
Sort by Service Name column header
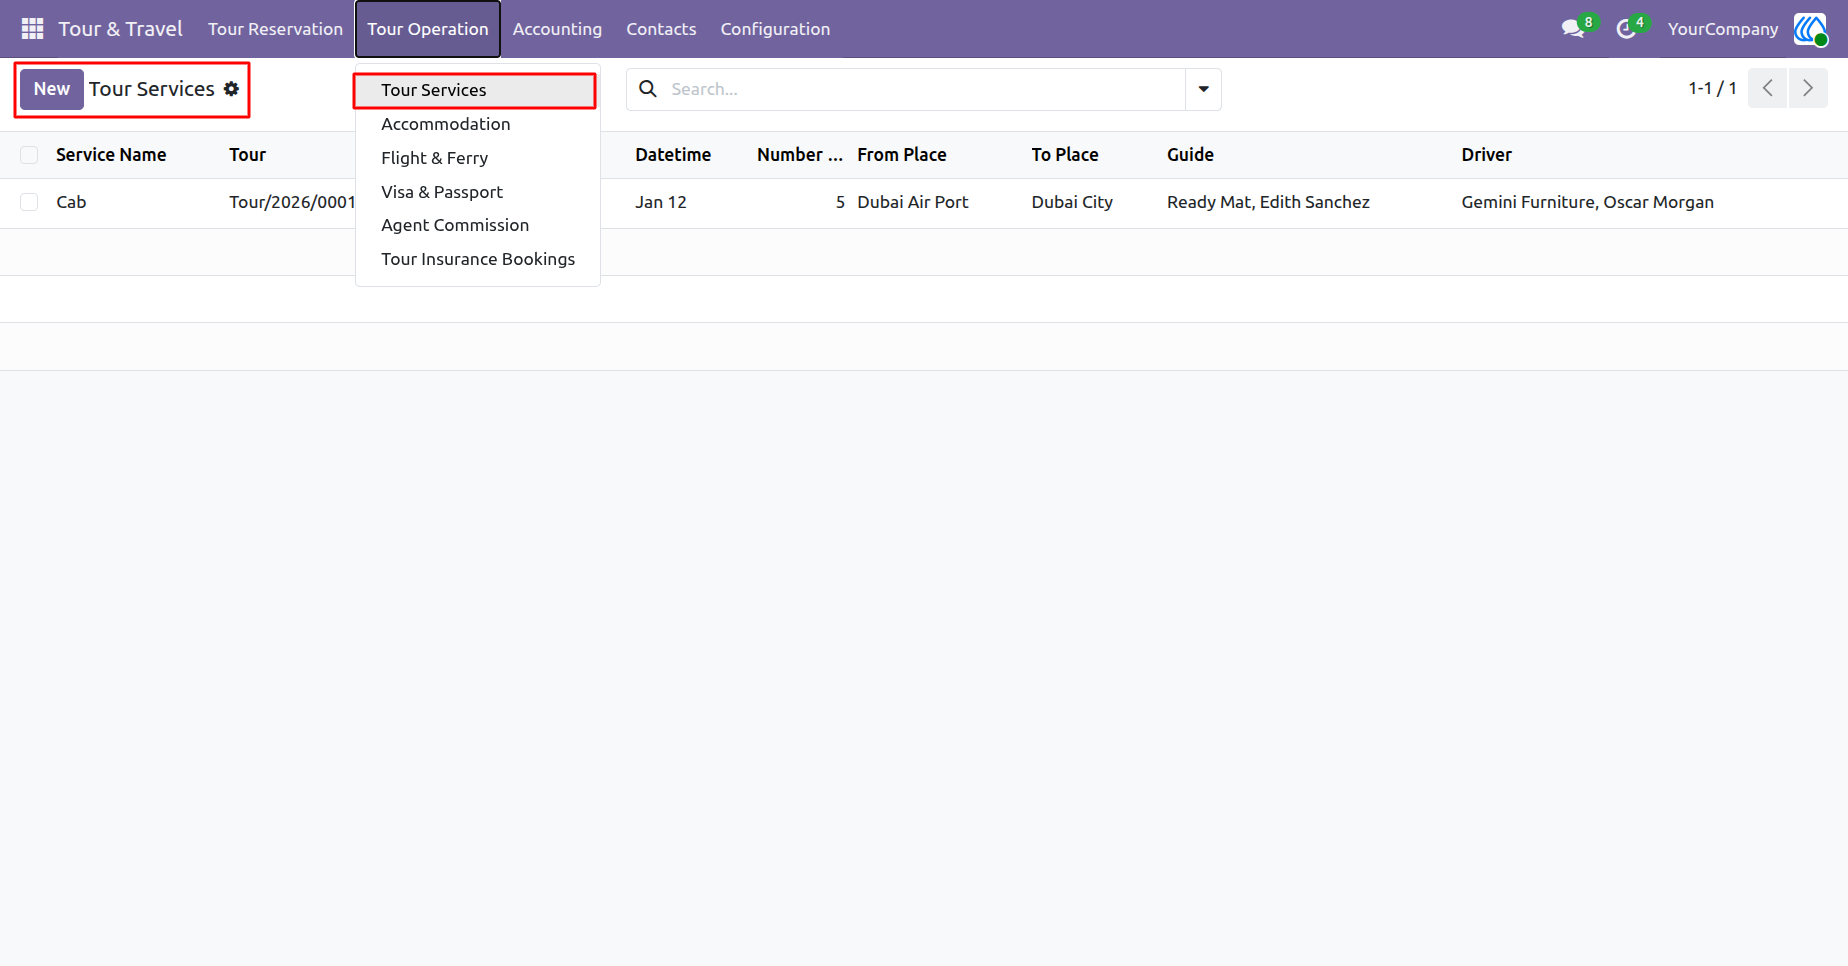click(111, 155)
